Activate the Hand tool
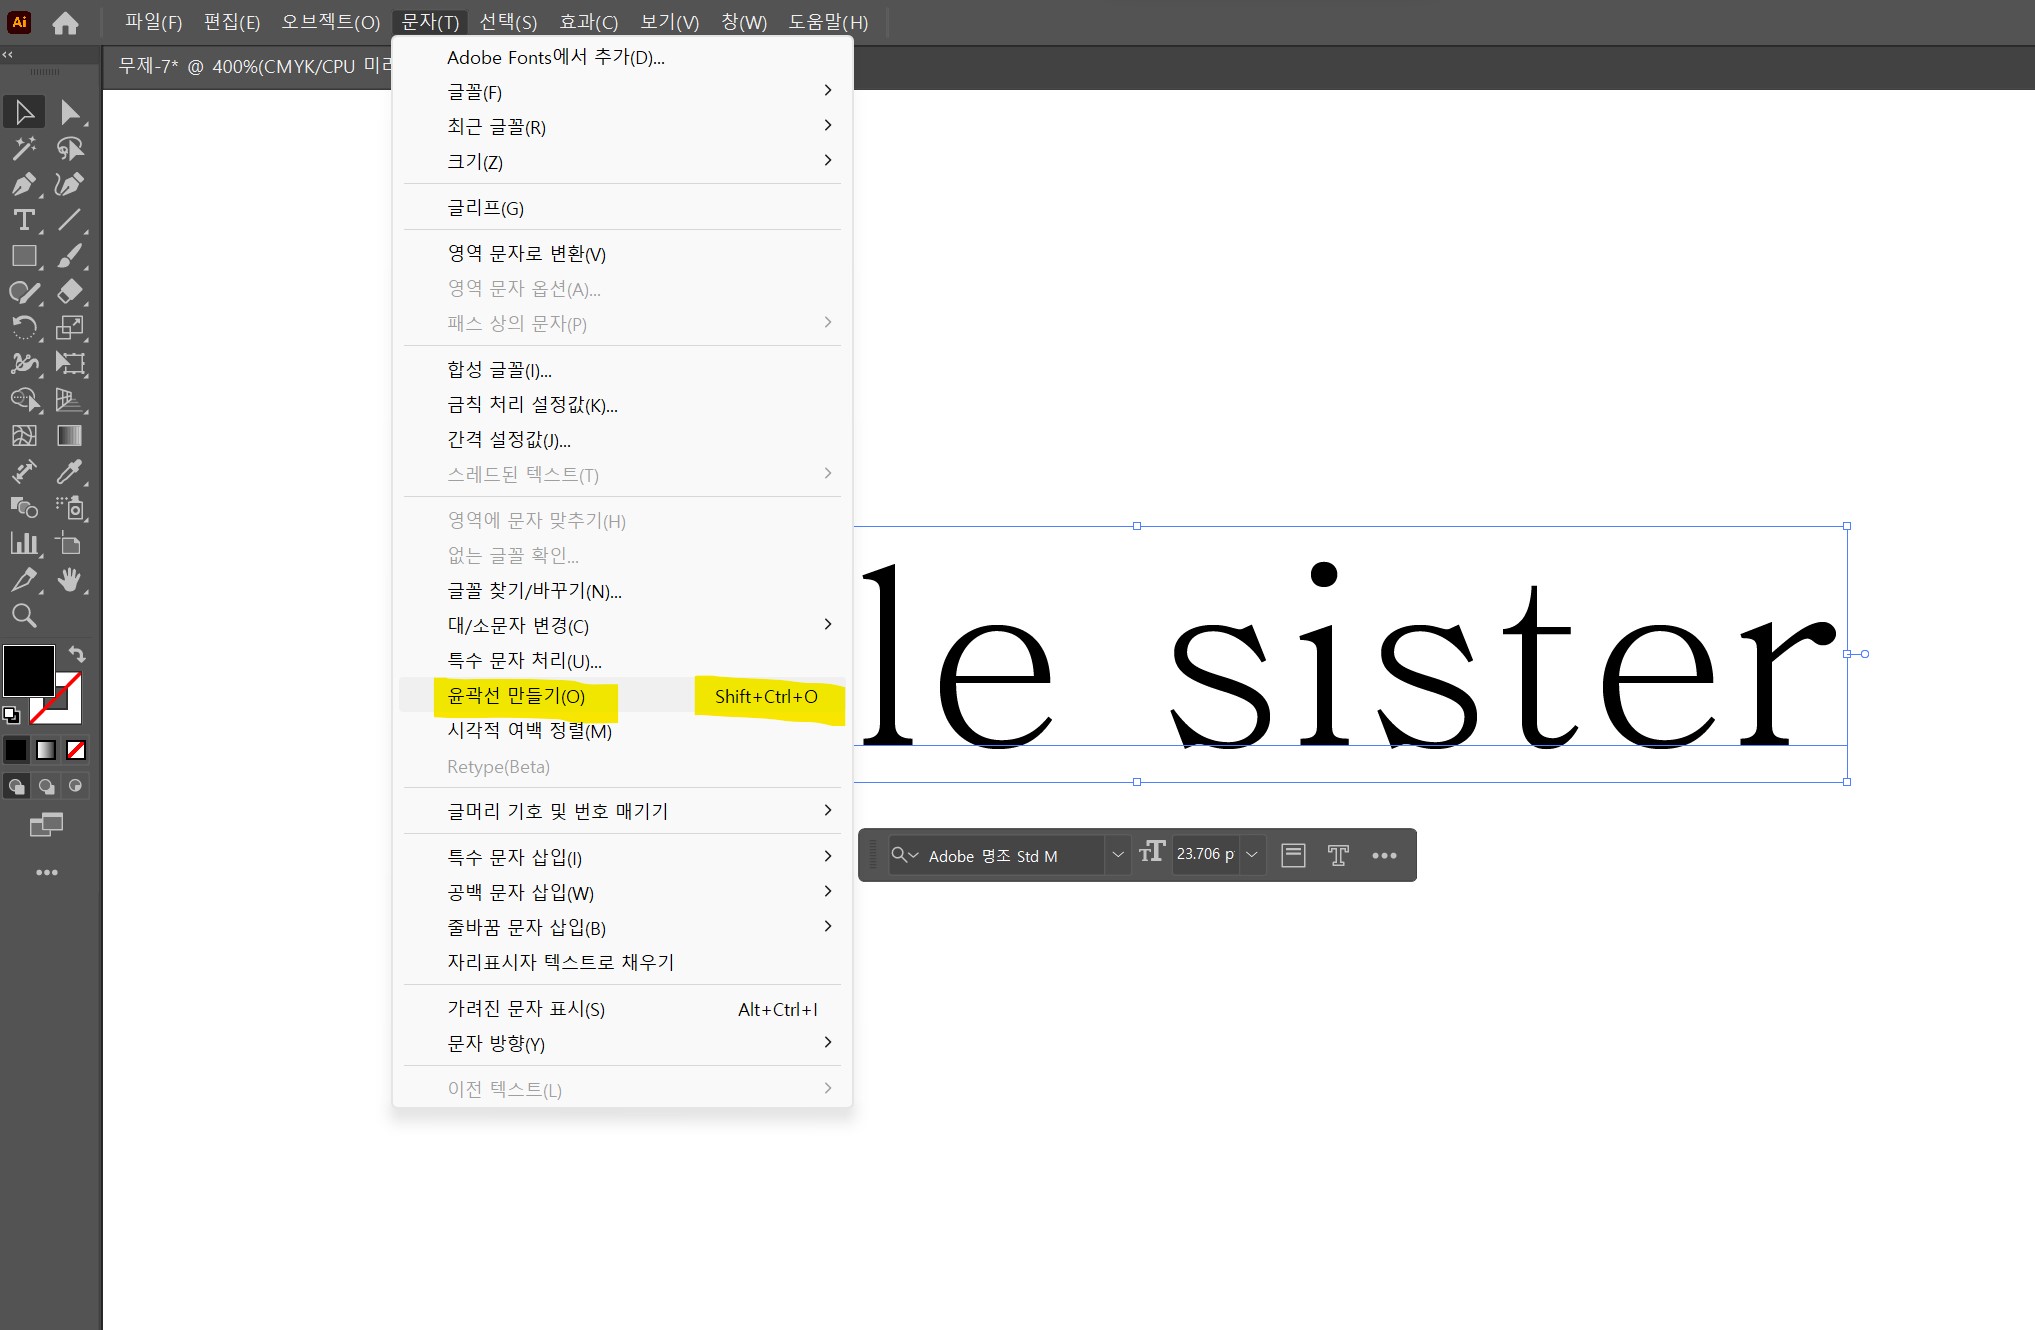Viewport: 2035px width, 1330px height. click(x=69, y=580)
